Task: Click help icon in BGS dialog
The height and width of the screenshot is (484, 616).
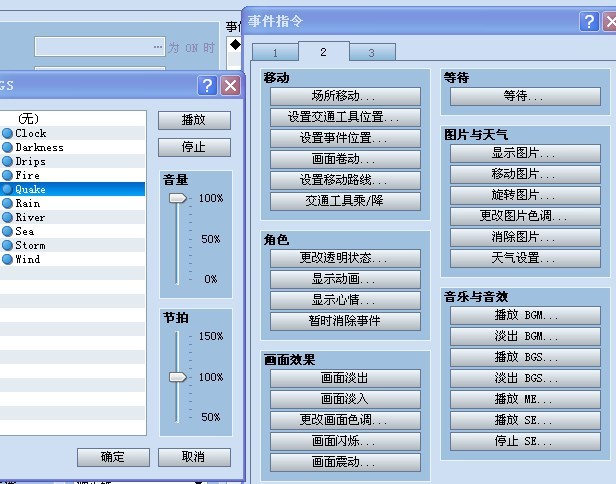Action: pyautogui.click(x=207, y=85)
